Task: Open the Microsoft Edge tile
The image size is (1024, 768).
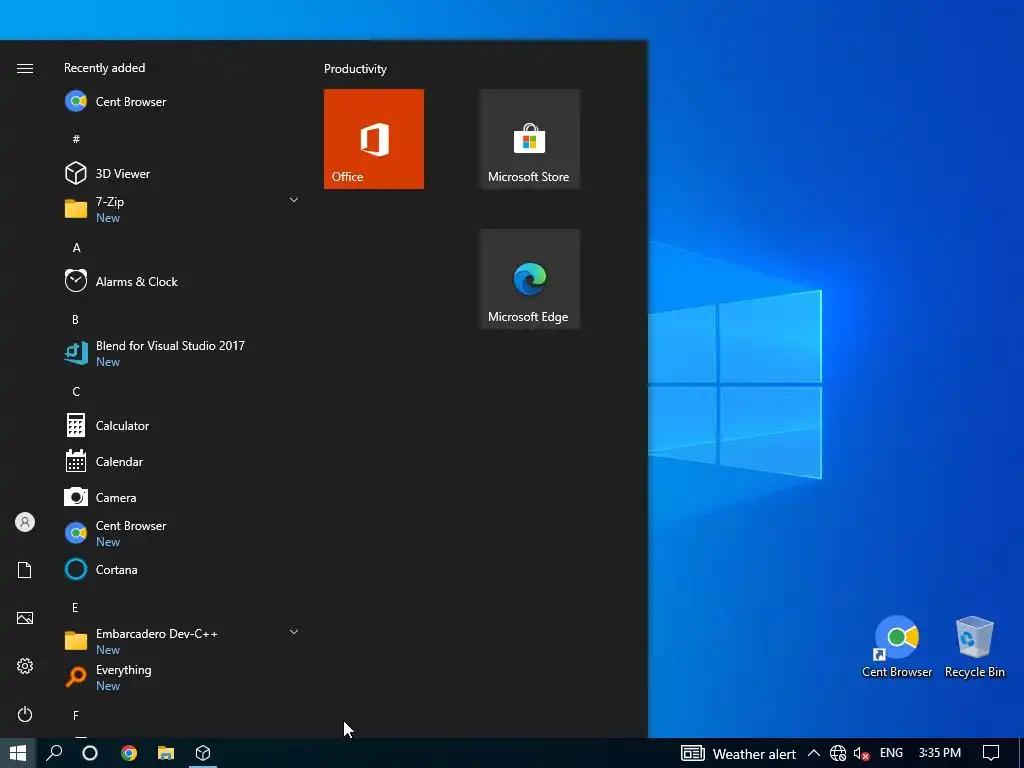Action: 530,279
